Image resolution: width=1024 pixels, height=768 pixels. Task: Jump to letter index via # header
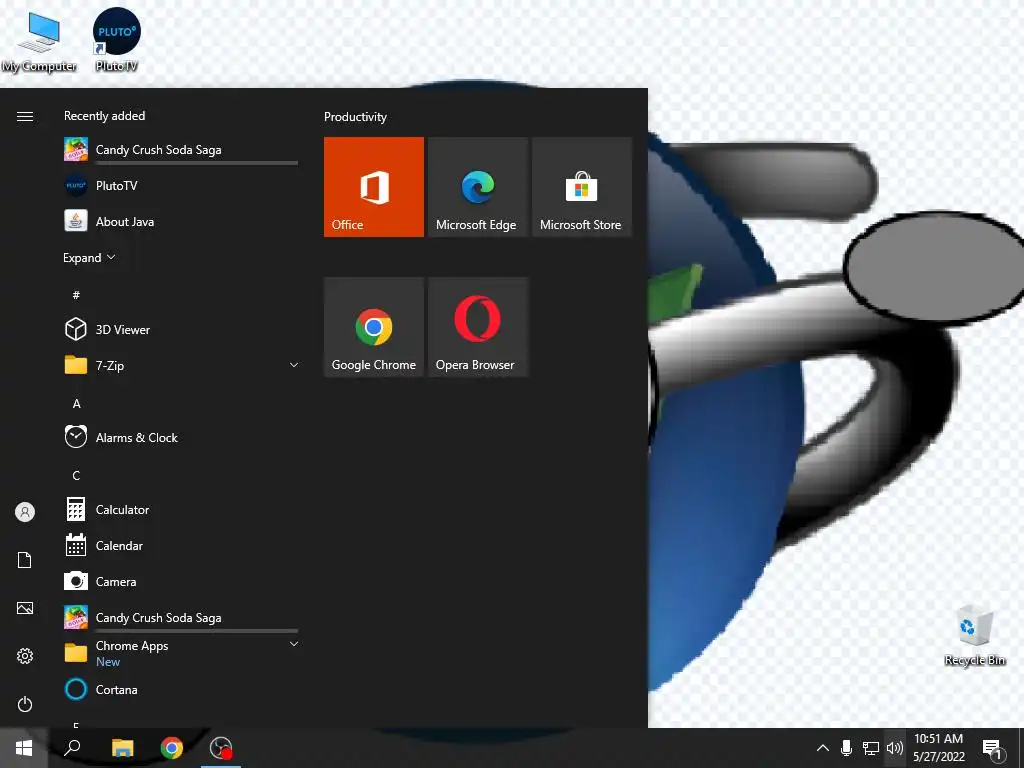76,295
